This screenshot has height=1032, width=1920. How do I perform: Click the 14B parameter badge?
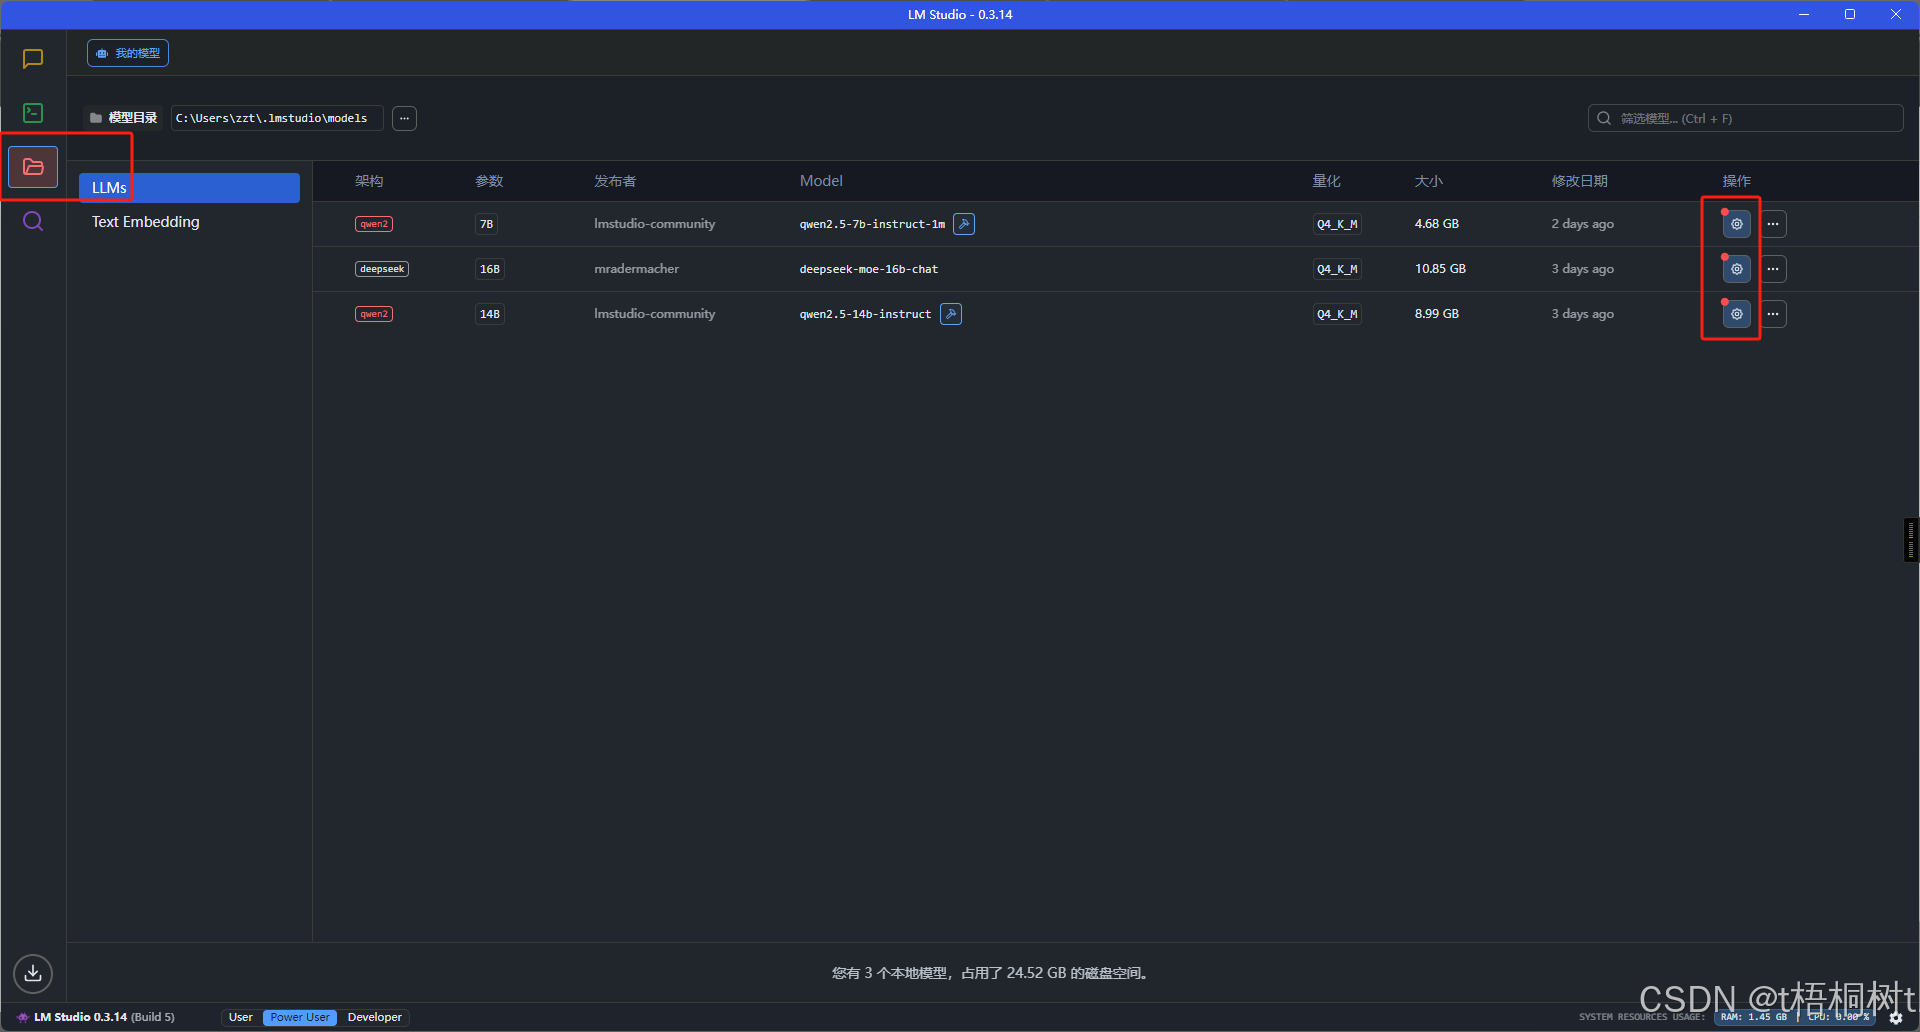(x=490, y=314)
